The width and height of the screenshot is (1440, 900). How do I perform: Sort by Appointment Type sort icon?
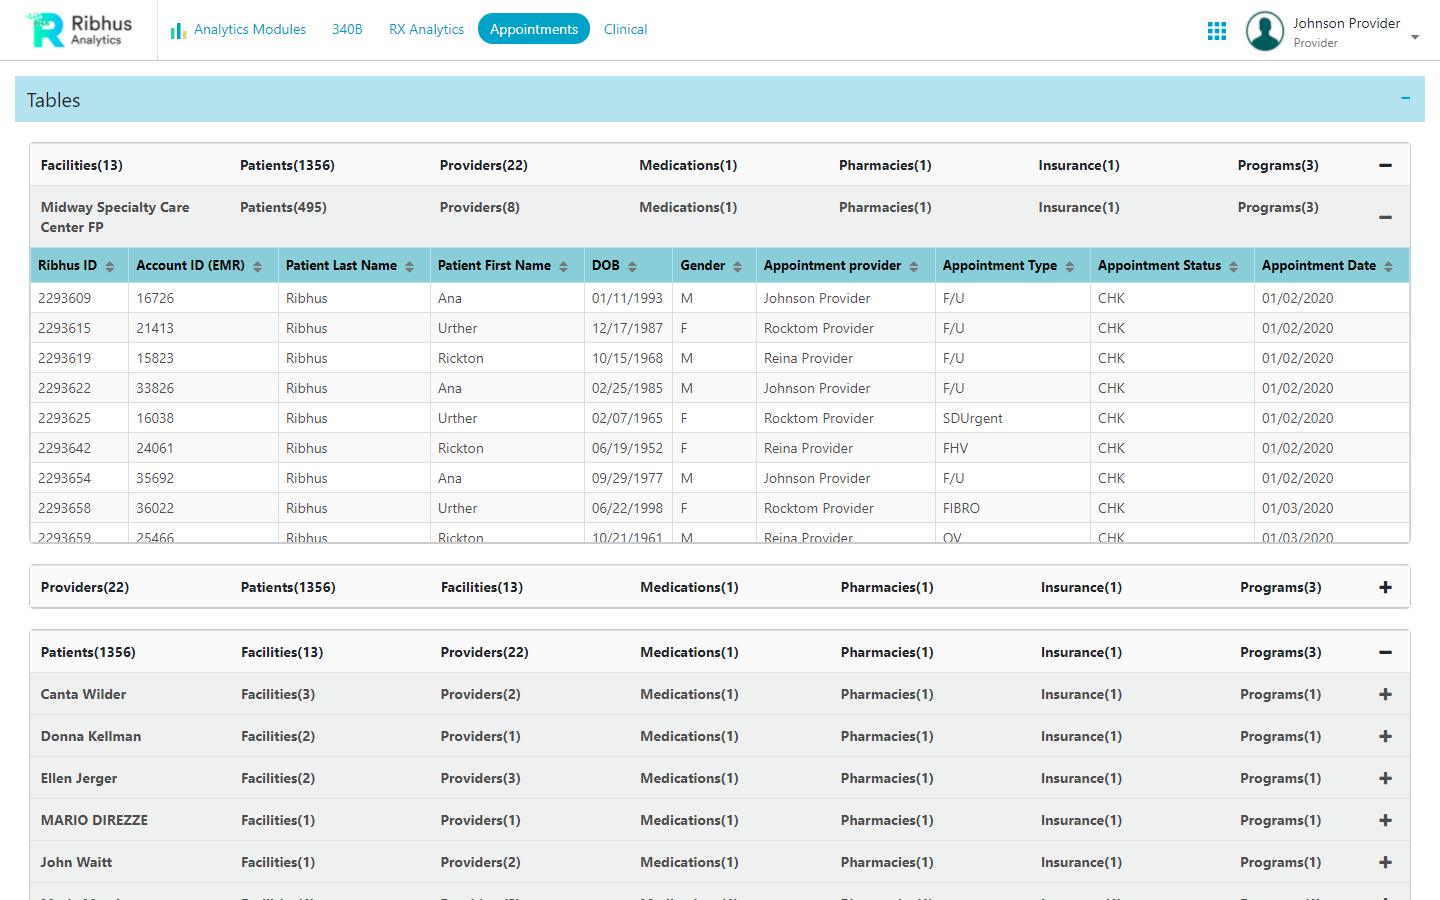pyautogui.click(x=1069, y=266)
